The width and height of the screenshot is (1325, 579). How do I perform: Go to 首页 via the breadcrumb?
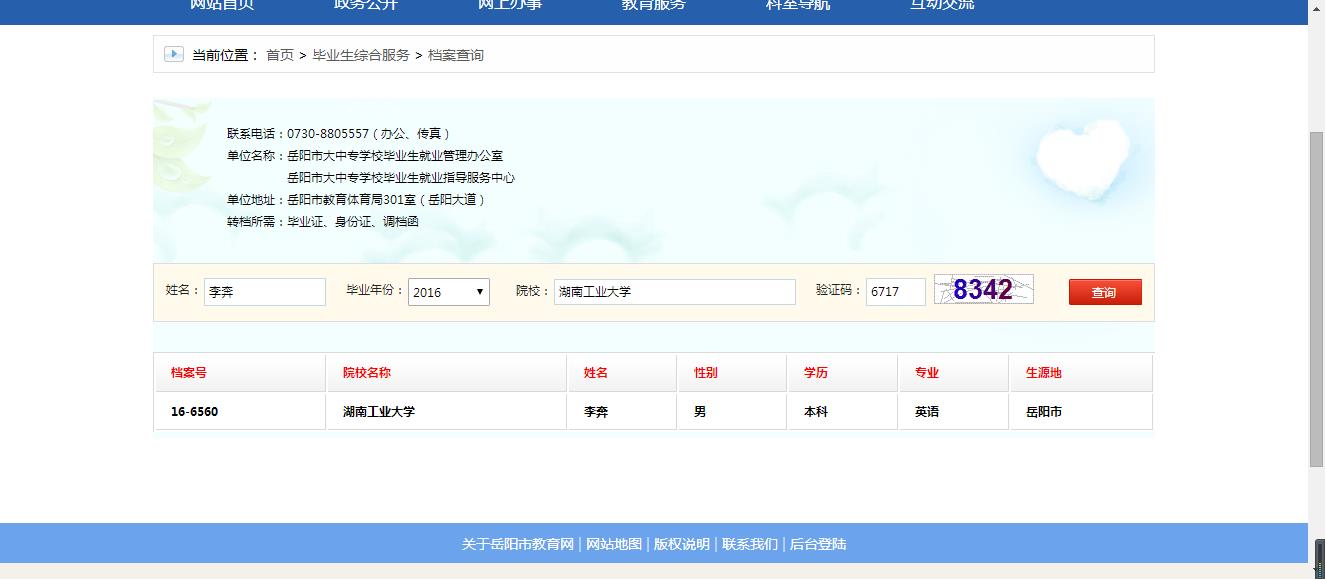point(280,55)
